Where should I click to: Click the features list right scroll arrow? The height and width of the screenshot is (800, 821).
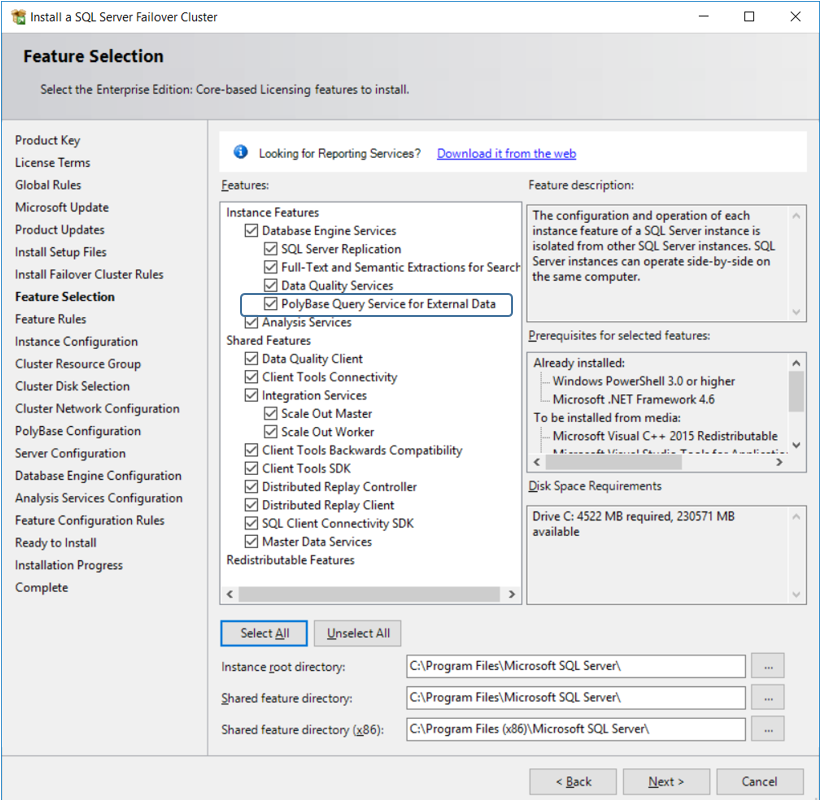[512, 594]
